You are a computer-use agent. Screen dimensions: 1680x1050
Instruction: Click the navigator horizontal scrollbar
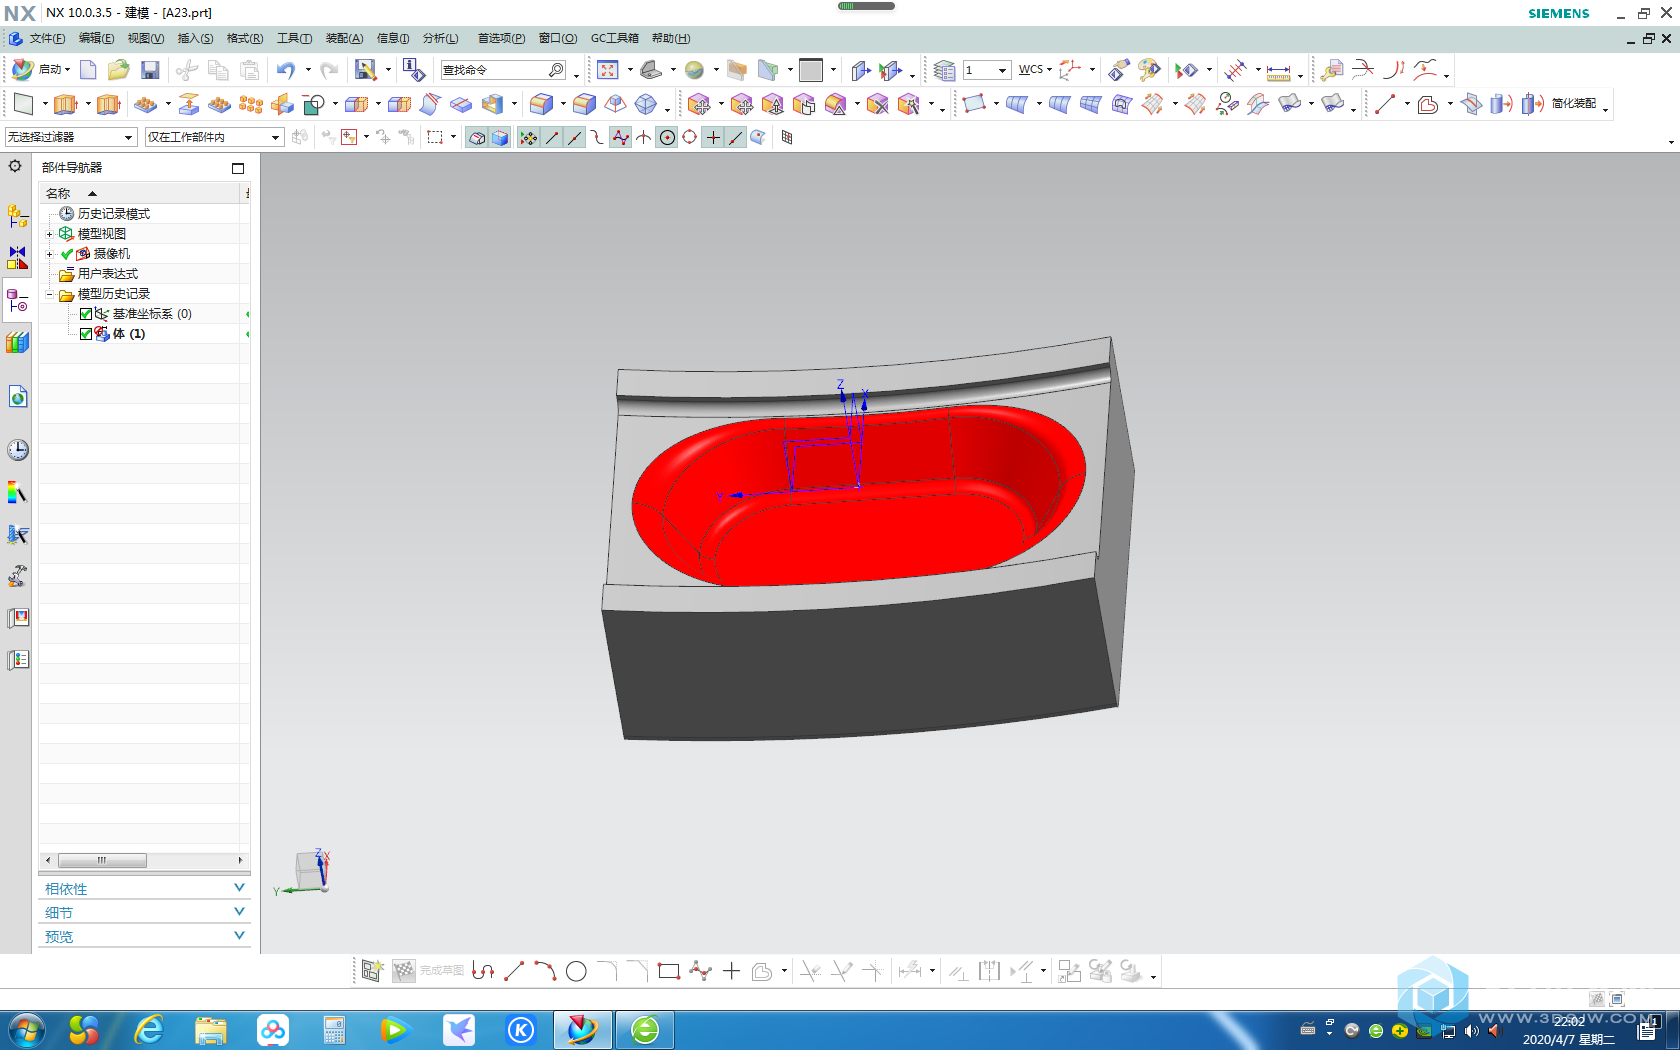click(144, 860)
